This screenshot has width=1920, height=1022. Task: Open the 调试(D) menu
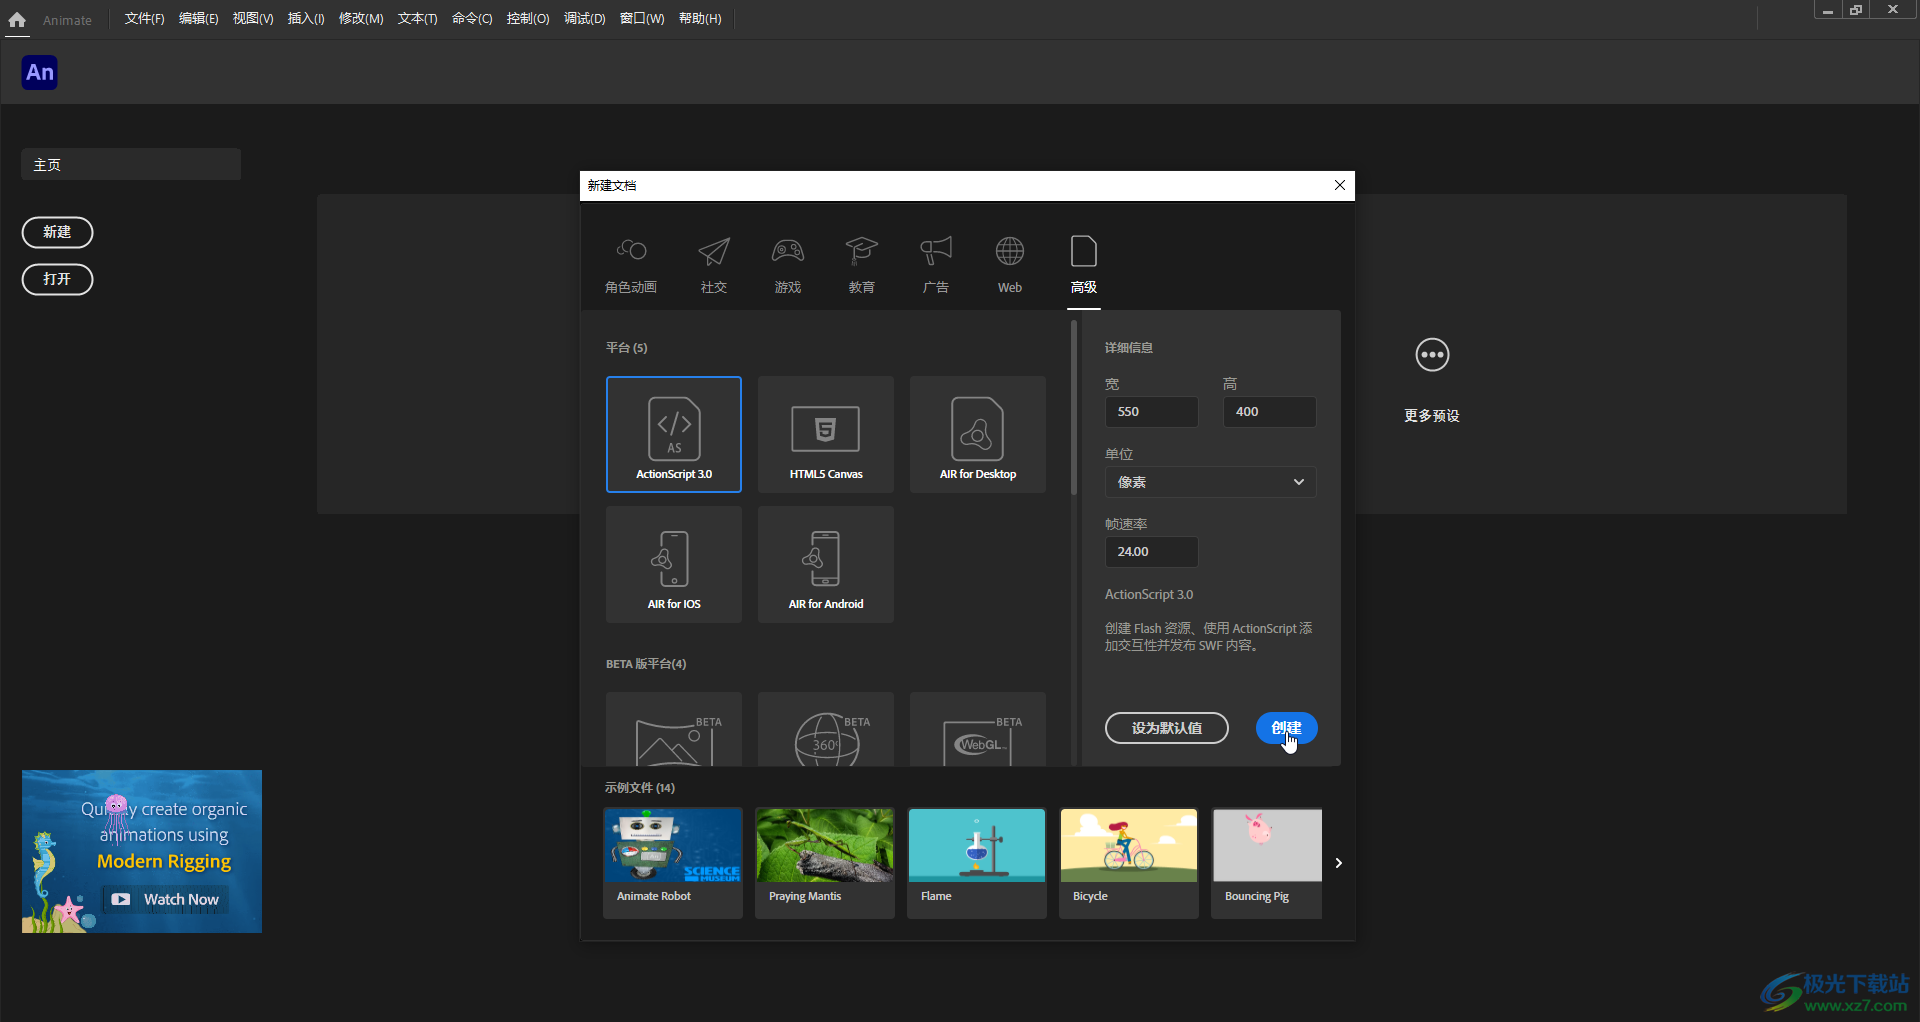coord(584,19)
